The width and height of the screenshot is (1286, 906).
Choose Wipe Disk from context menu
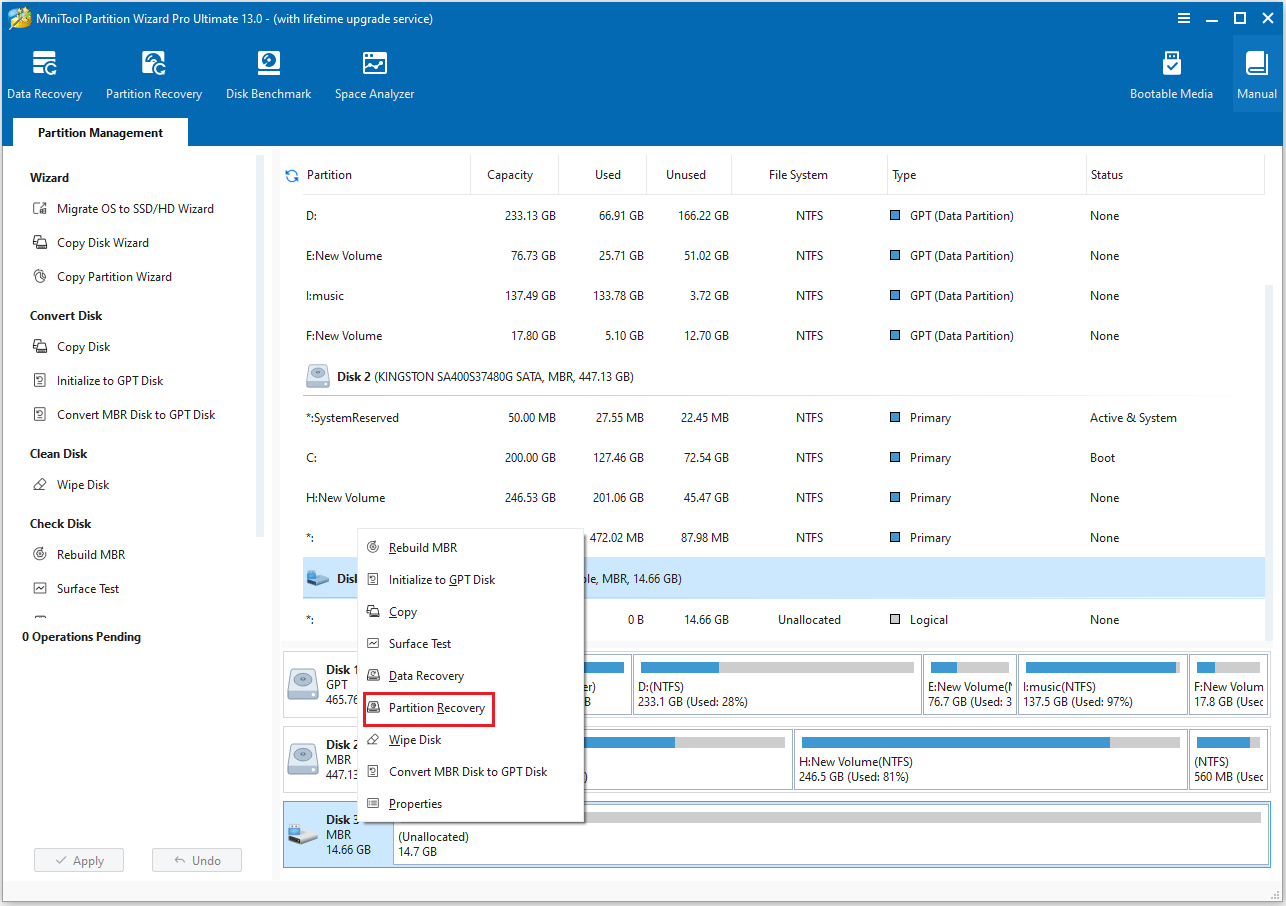point(471,740)
